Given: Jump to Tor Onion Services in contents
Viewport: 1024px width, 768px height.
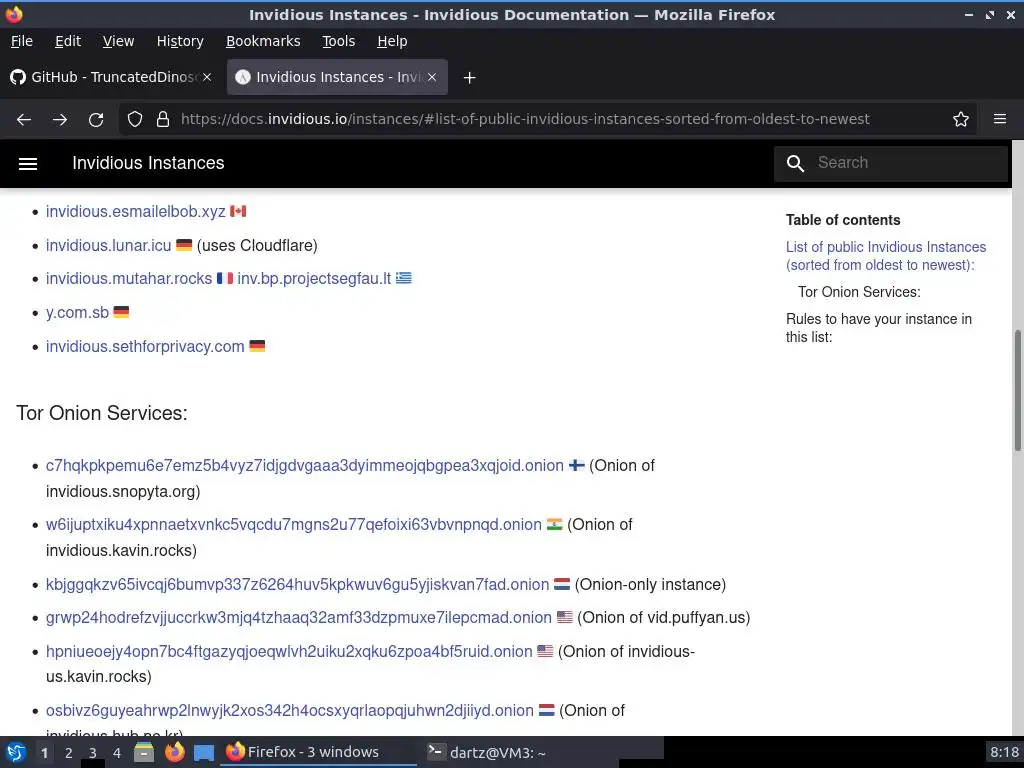Looking at the screenshot, I should (859, 292).
